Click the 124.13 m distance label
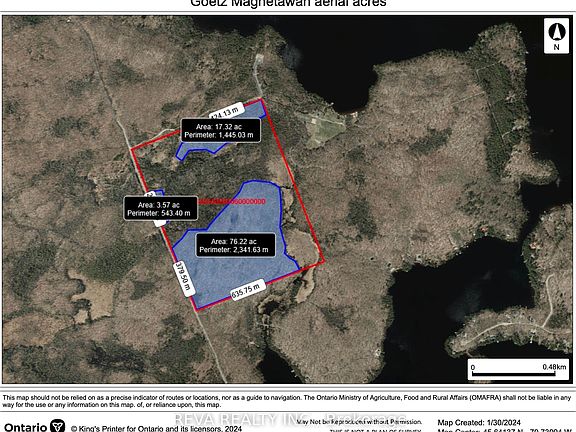 click(228, 111)
